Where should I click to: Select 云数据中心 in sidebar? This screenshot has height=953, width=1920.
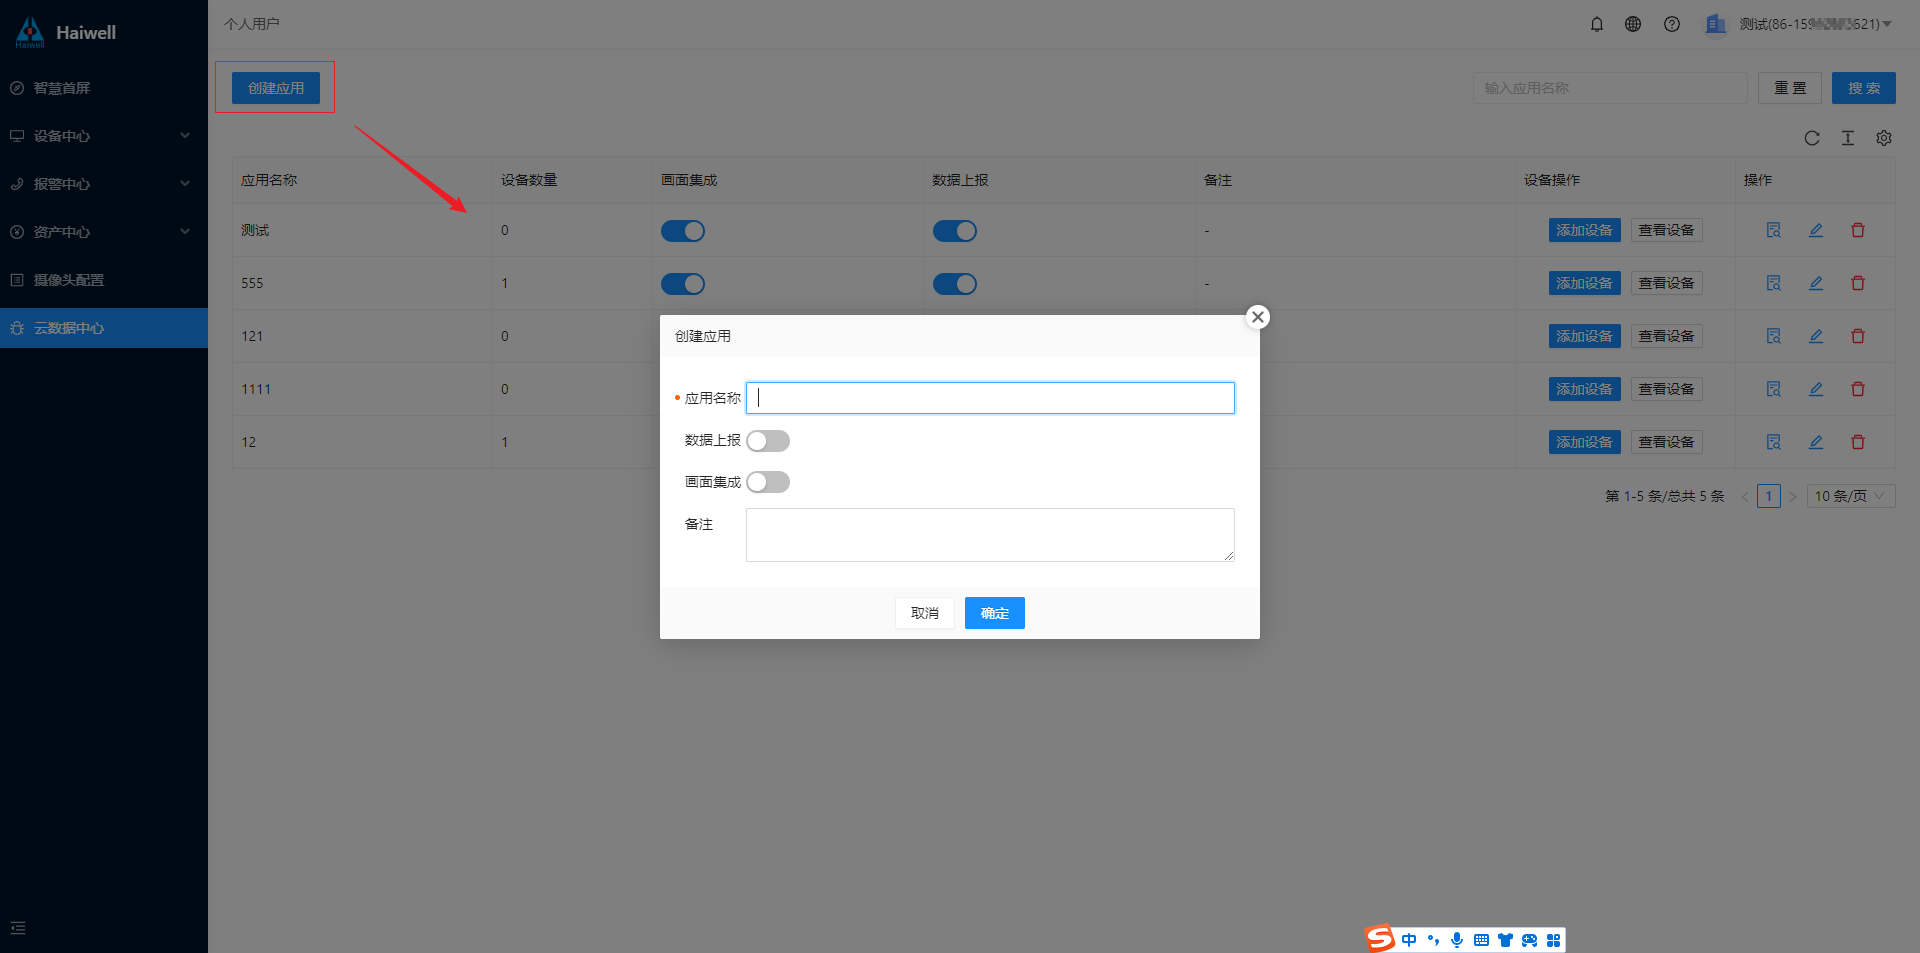click(x=104, y=328)
